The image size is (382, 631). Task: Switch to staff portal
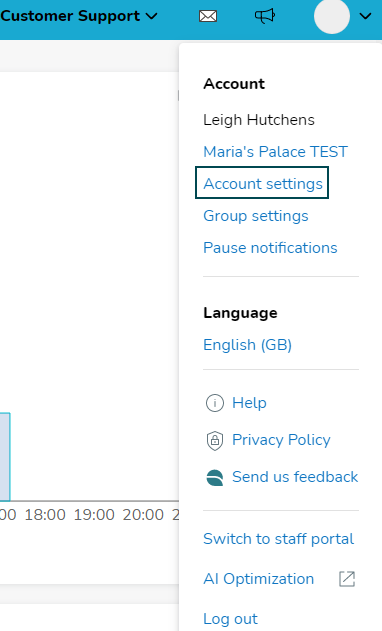(279, 539)
